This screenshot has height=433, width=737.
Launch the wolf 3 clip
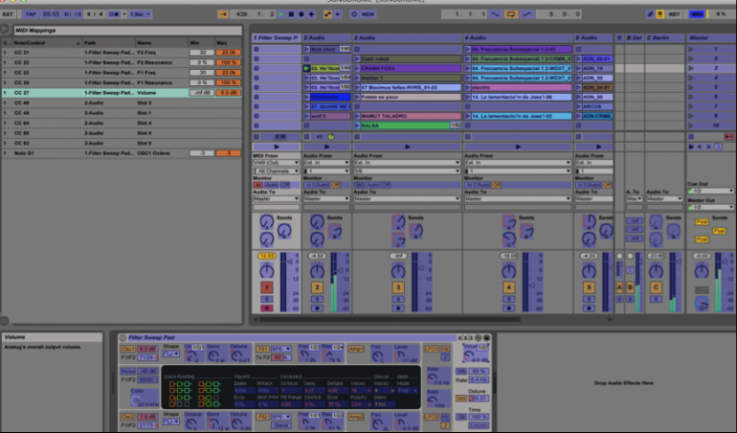tap(306, 116)
